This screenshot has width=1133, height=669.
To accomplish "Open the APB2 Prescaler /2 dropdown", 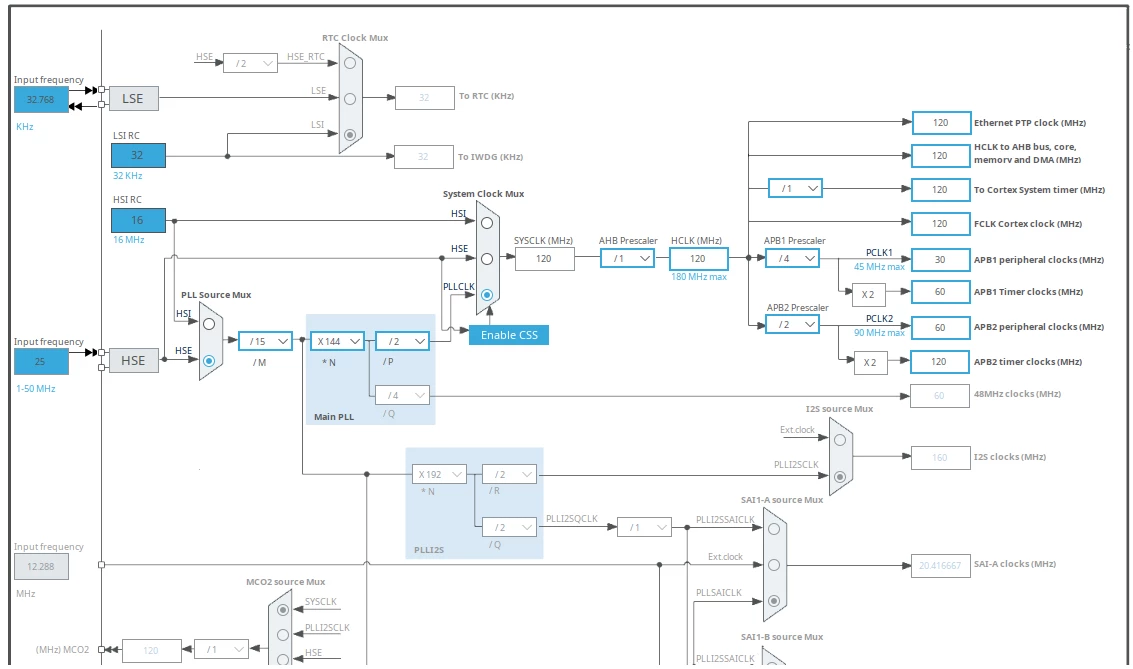I will tap(793, 324).
